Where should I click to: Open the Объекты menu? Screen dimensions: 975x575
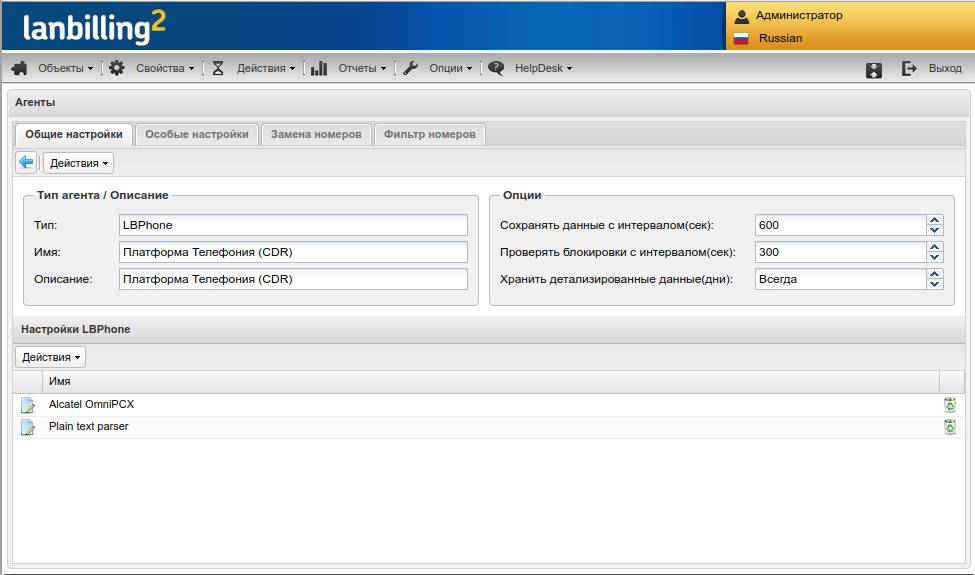[x=65, y=68]
